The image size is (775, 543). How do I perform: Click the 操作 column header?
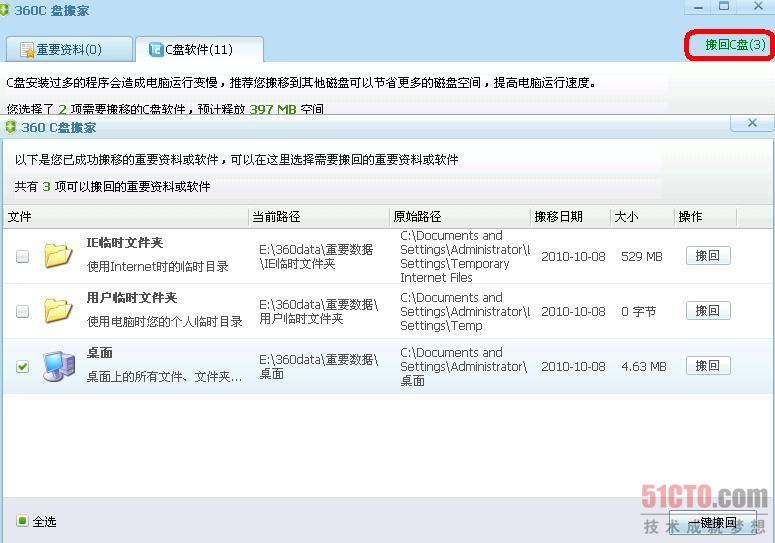705,217
